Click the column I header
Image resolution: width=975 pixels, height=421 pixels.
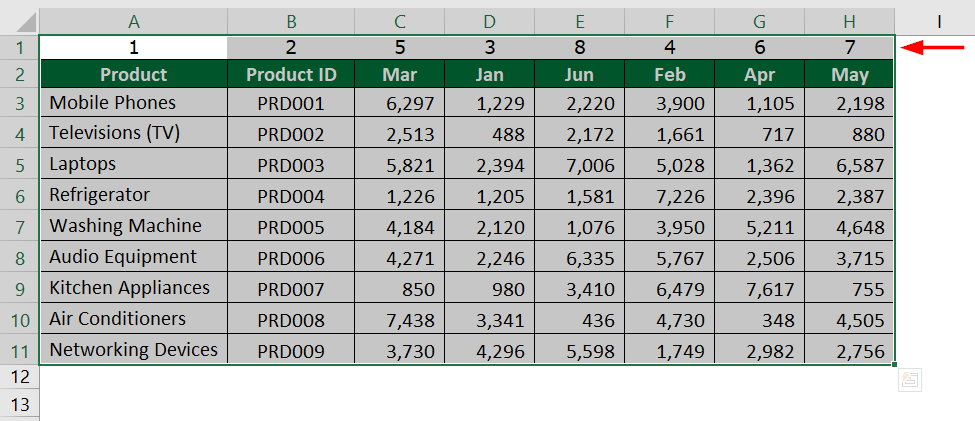[939, 21]
